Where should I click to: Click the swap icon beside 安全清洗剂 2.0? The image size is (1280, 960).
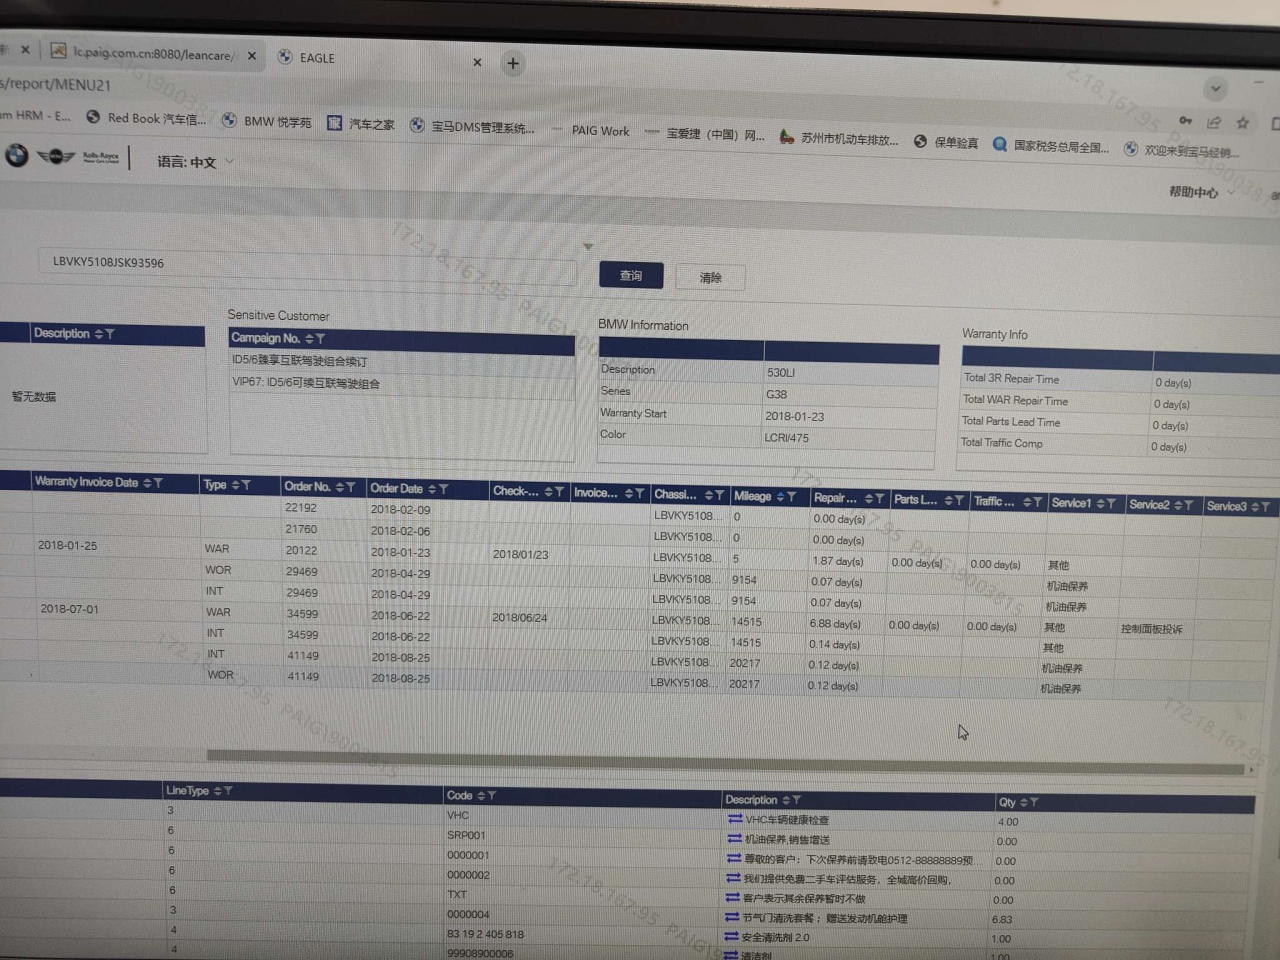pos(732,937)
